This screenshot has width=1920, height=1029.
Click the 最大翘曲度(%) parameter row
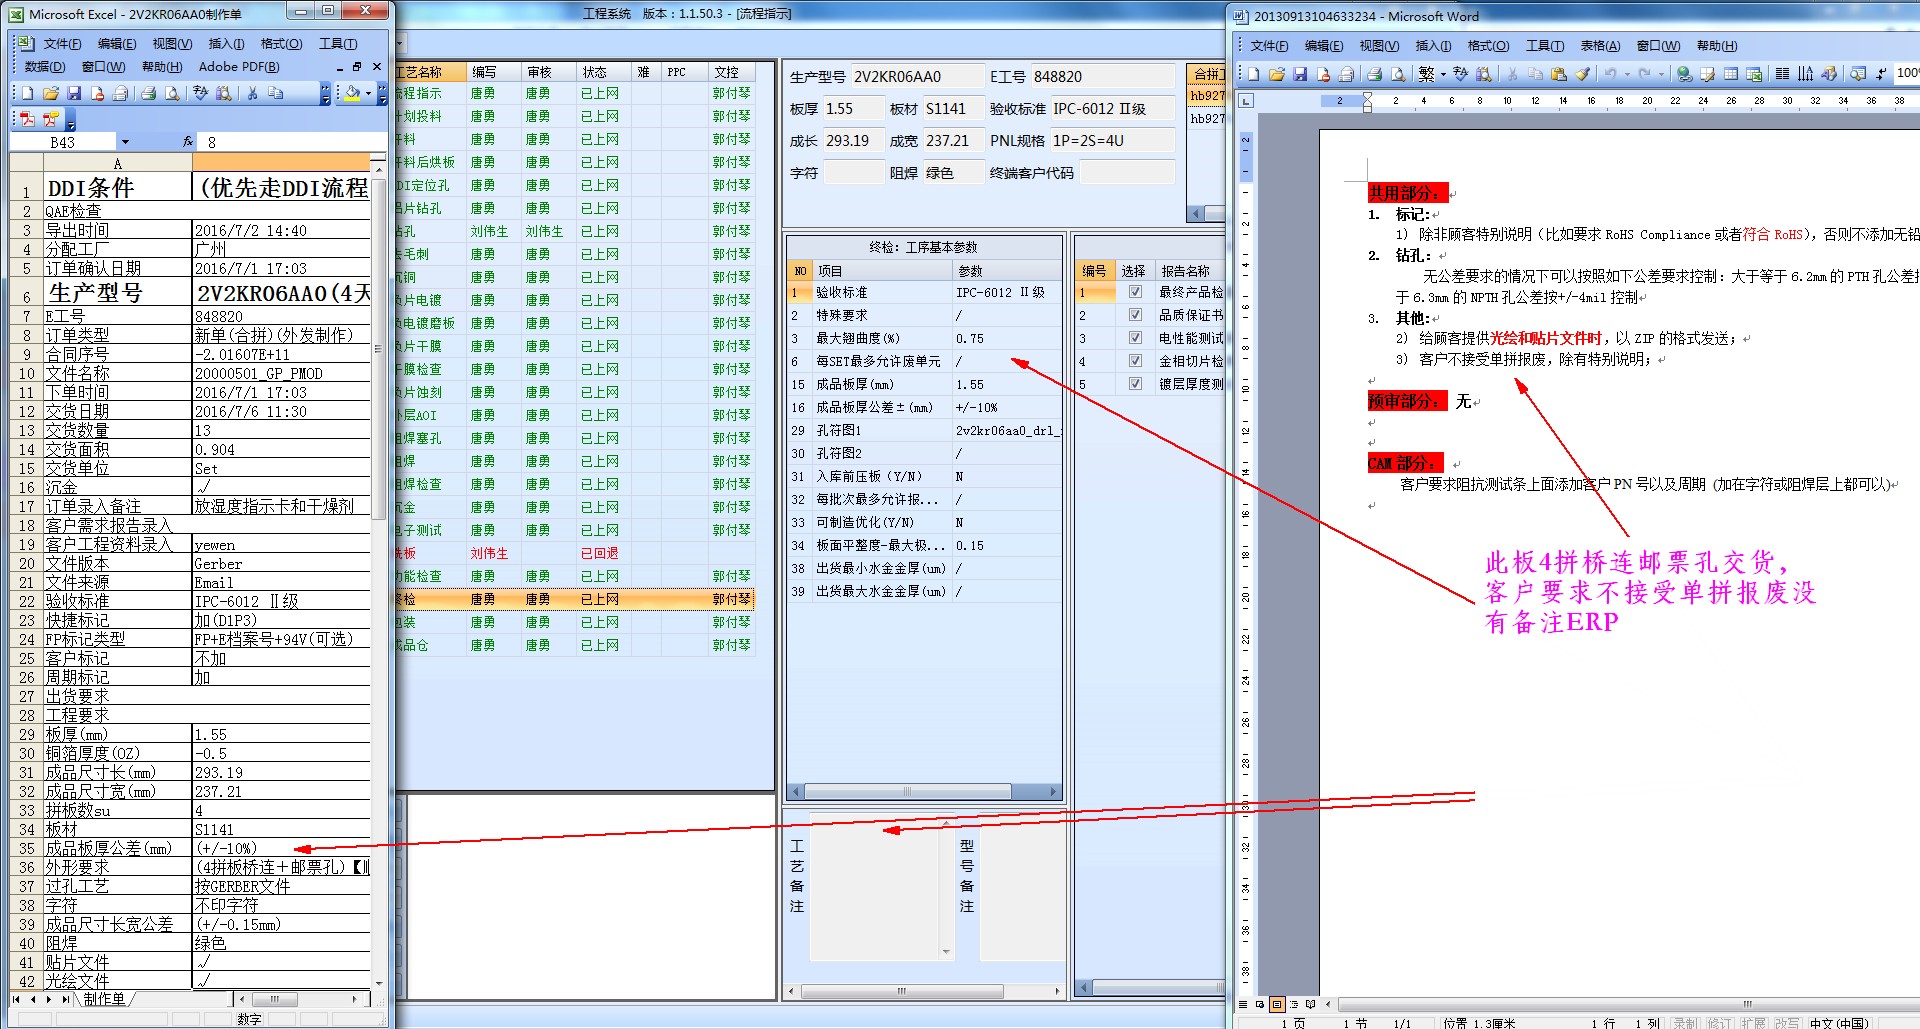click(924, 338)
